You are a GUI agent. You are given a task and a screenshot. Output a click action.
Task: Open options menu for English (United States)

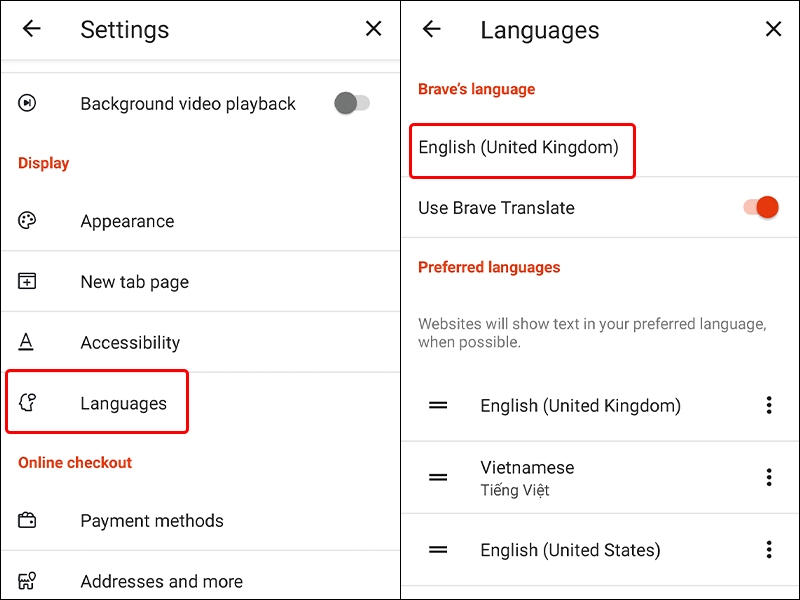[x=769, y=550]
